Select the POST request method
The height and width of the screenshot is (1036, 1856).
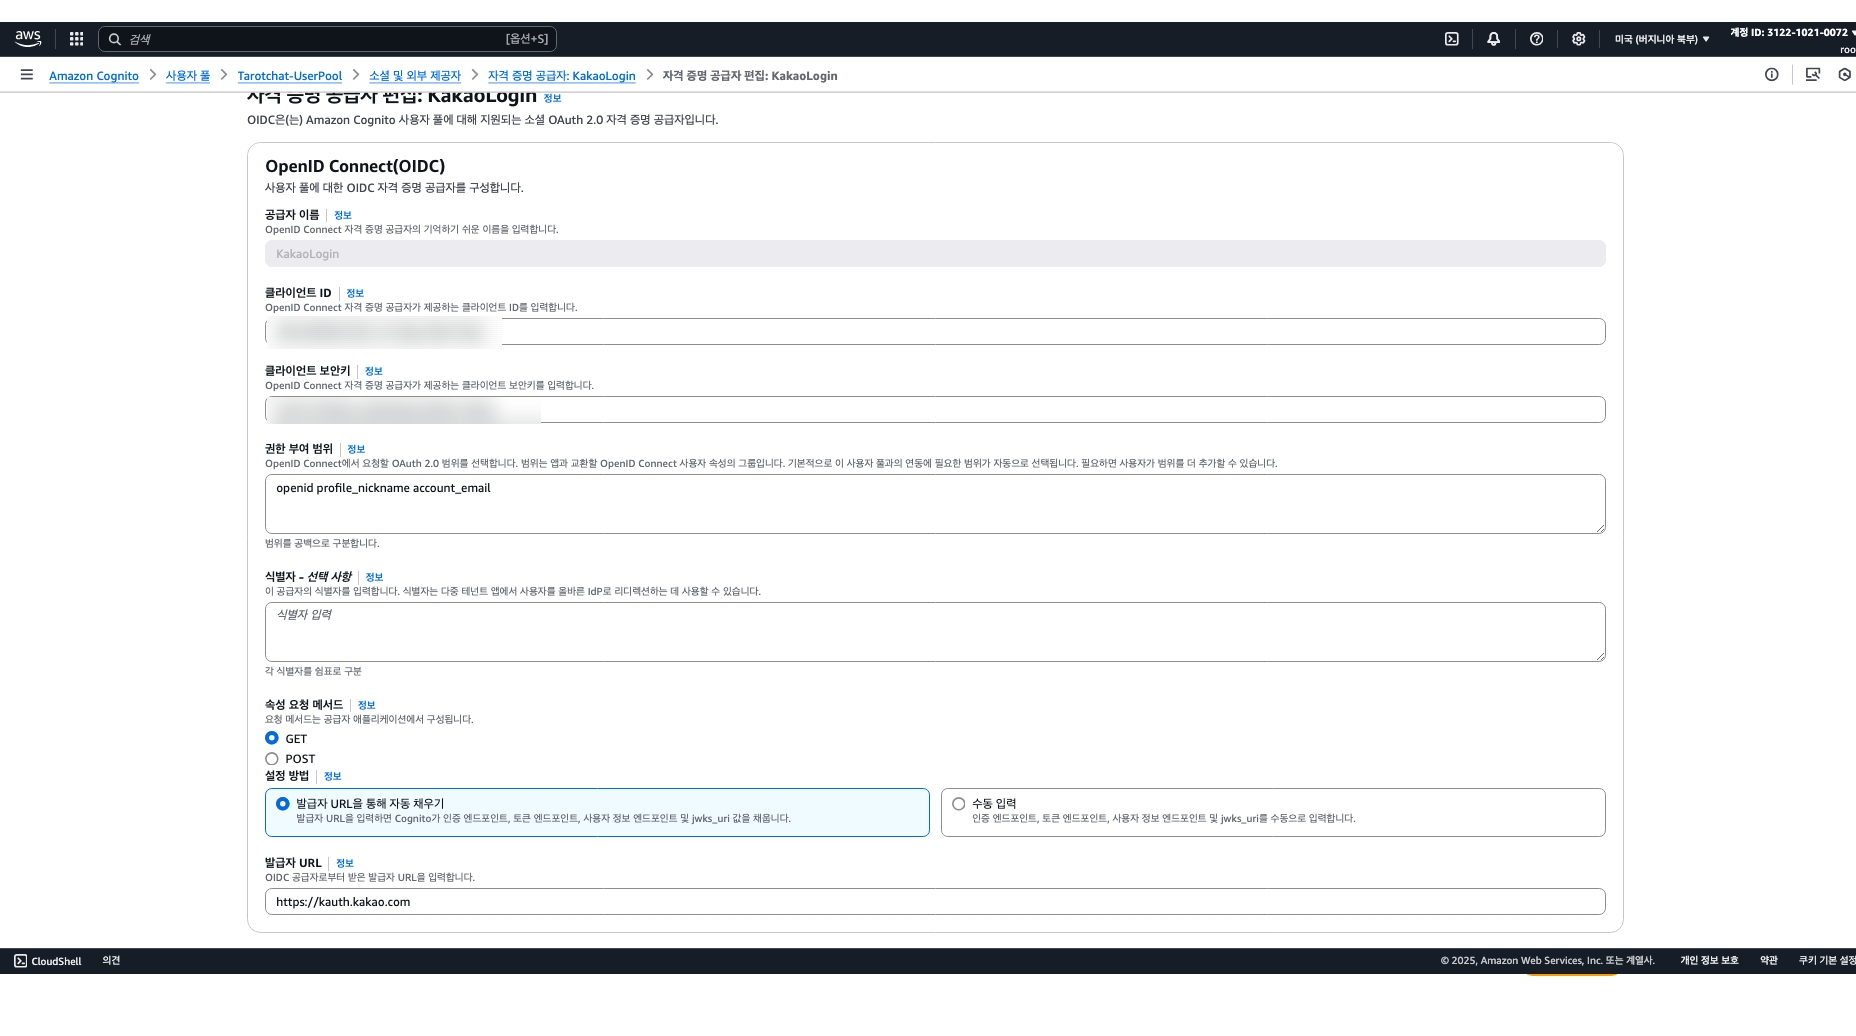(272, 759)
